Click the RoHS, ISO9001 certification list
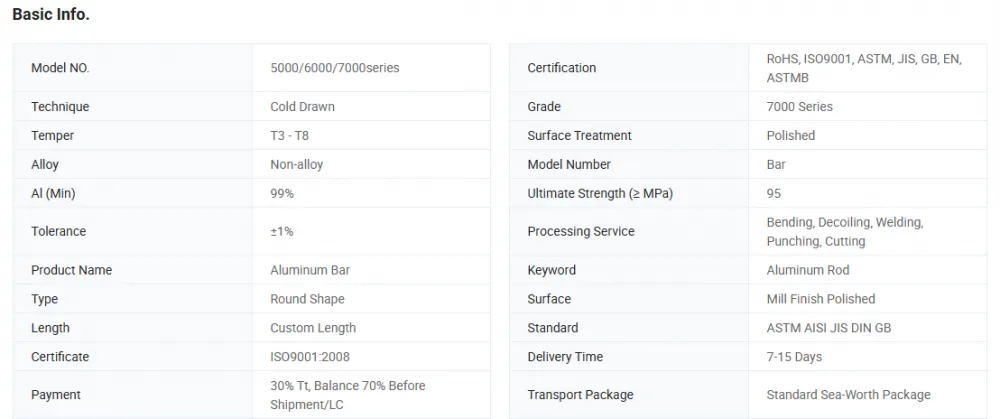This screenshot has height=419, width=1000. tap(864, 68)
